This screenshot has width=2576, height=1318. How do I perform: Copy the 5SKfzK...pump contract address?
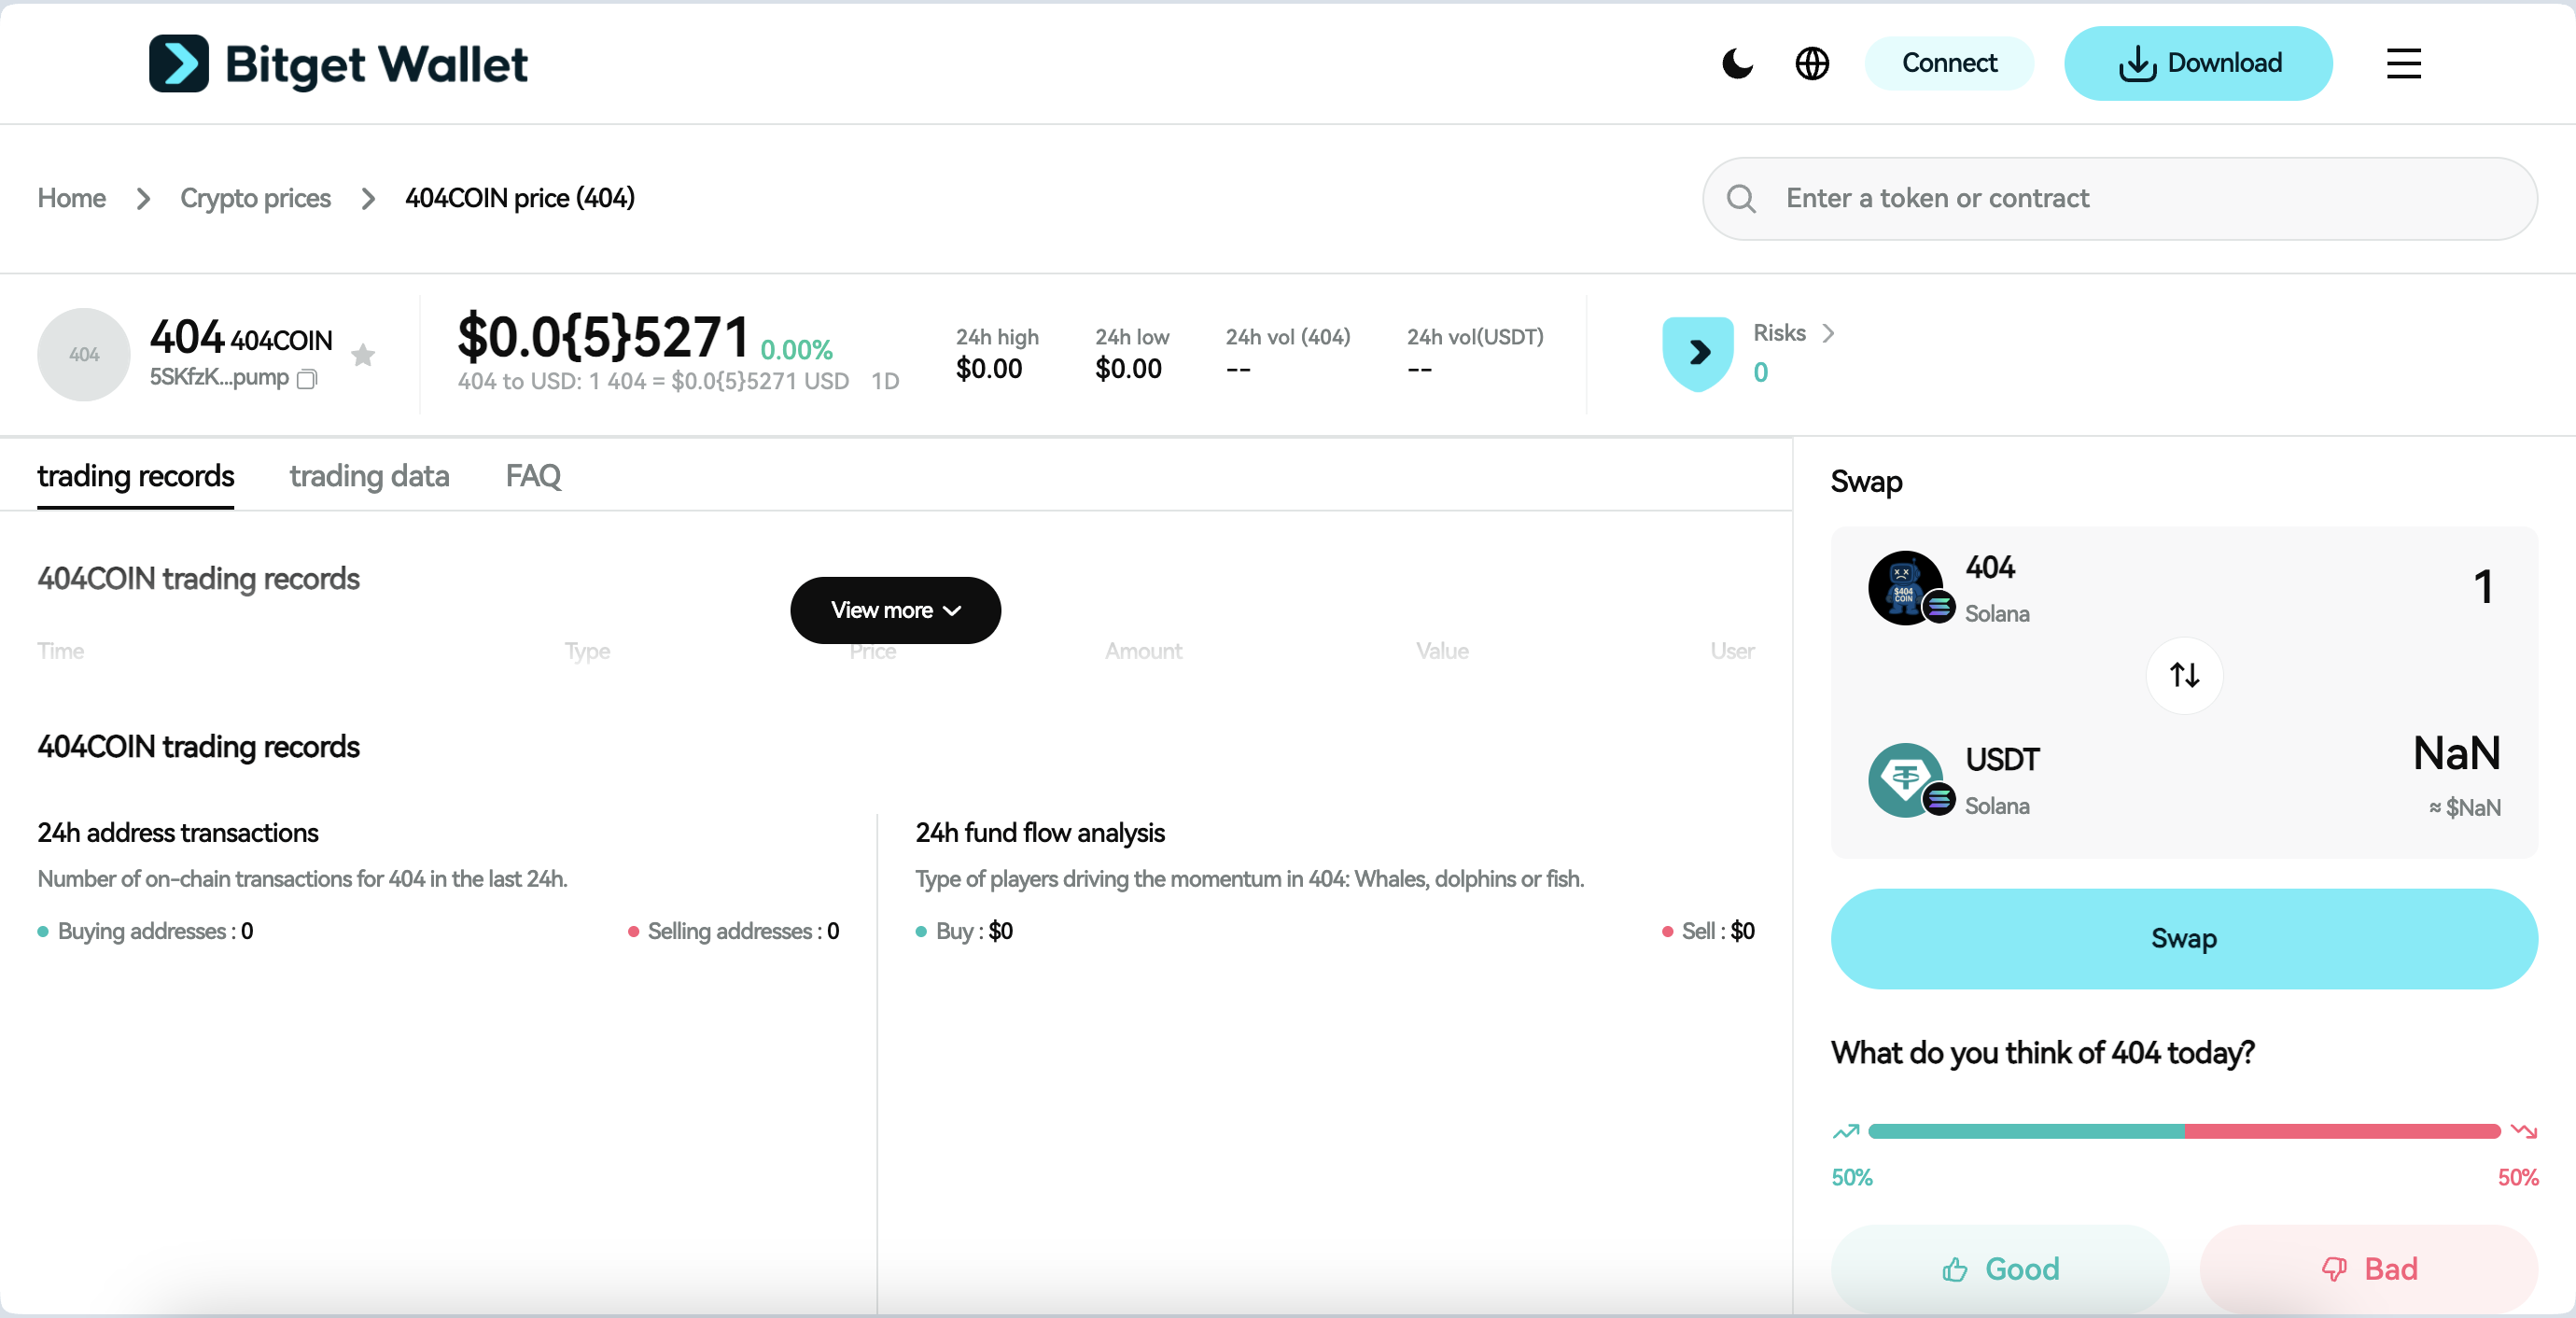(306, 380)
